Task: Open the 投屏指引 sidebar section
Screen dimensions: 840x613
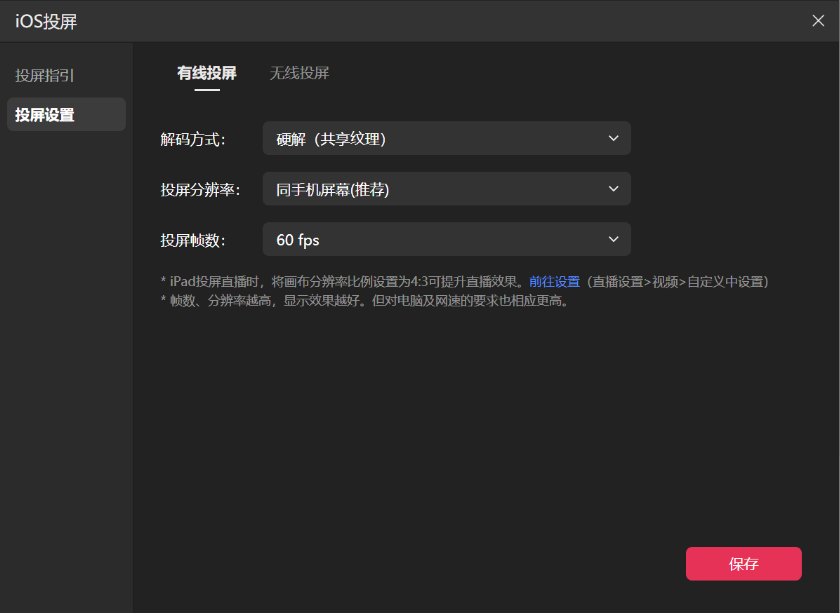Action: 45,75
